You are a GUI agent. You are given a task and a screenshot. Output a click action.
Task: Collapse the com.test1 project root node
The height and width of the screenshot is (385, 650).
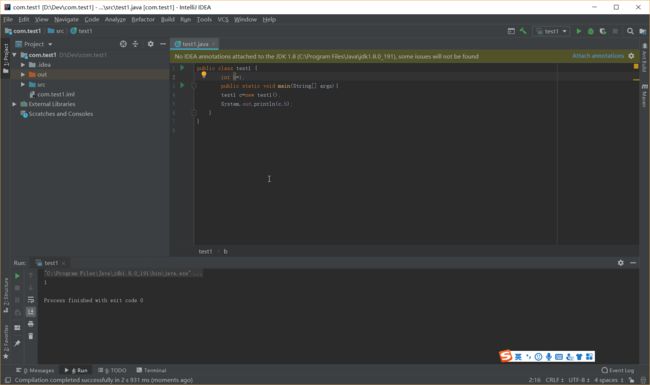tap(14, 55)
